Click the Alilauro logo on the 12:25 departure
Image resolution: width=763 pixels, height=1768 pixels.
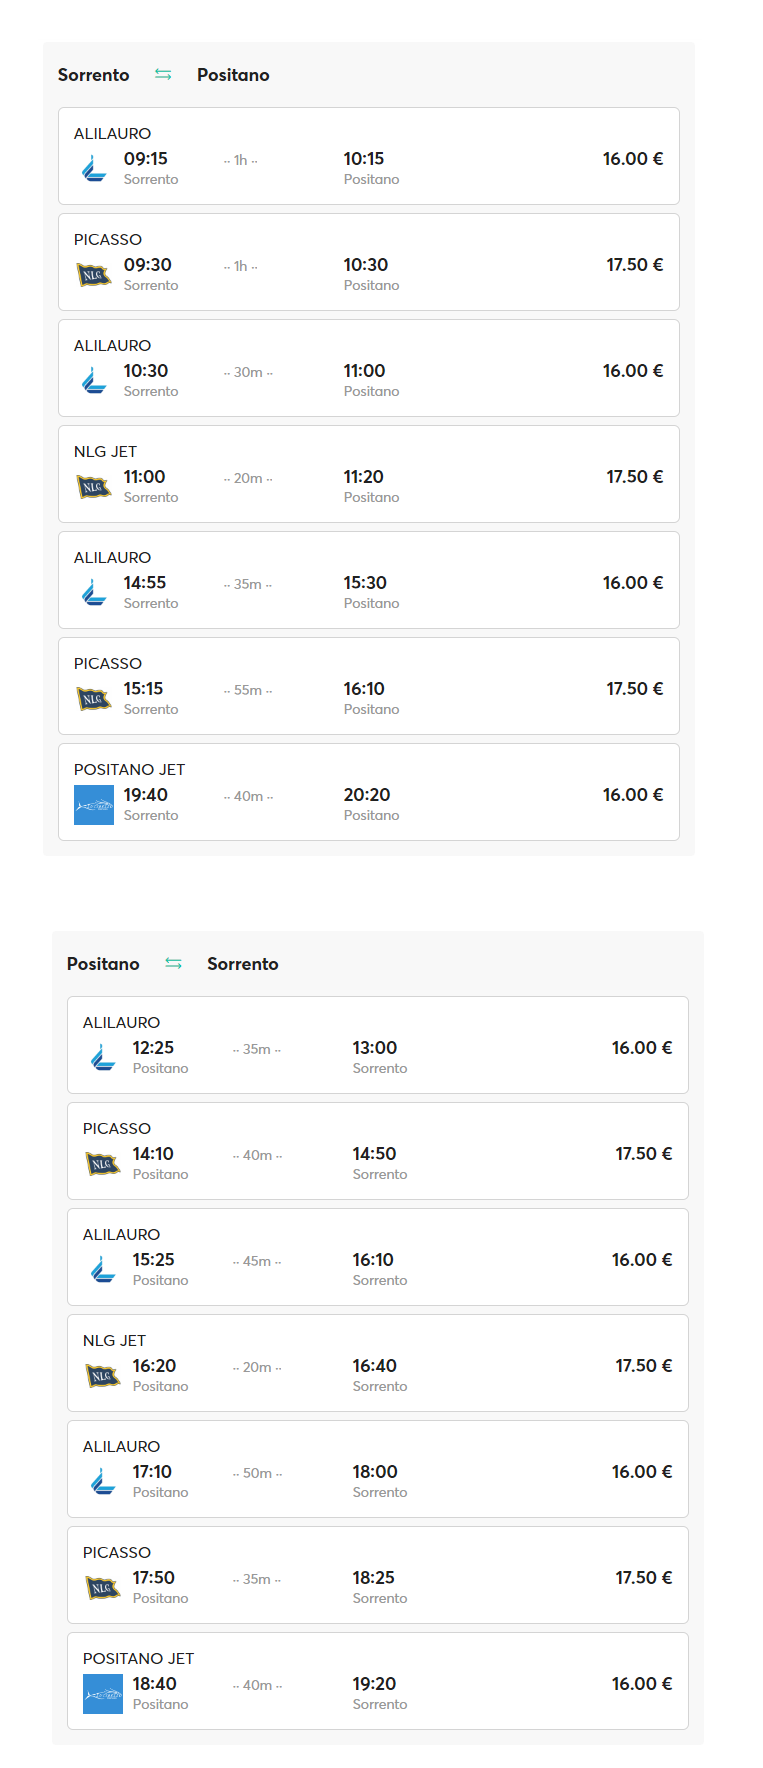[103, 1058]
